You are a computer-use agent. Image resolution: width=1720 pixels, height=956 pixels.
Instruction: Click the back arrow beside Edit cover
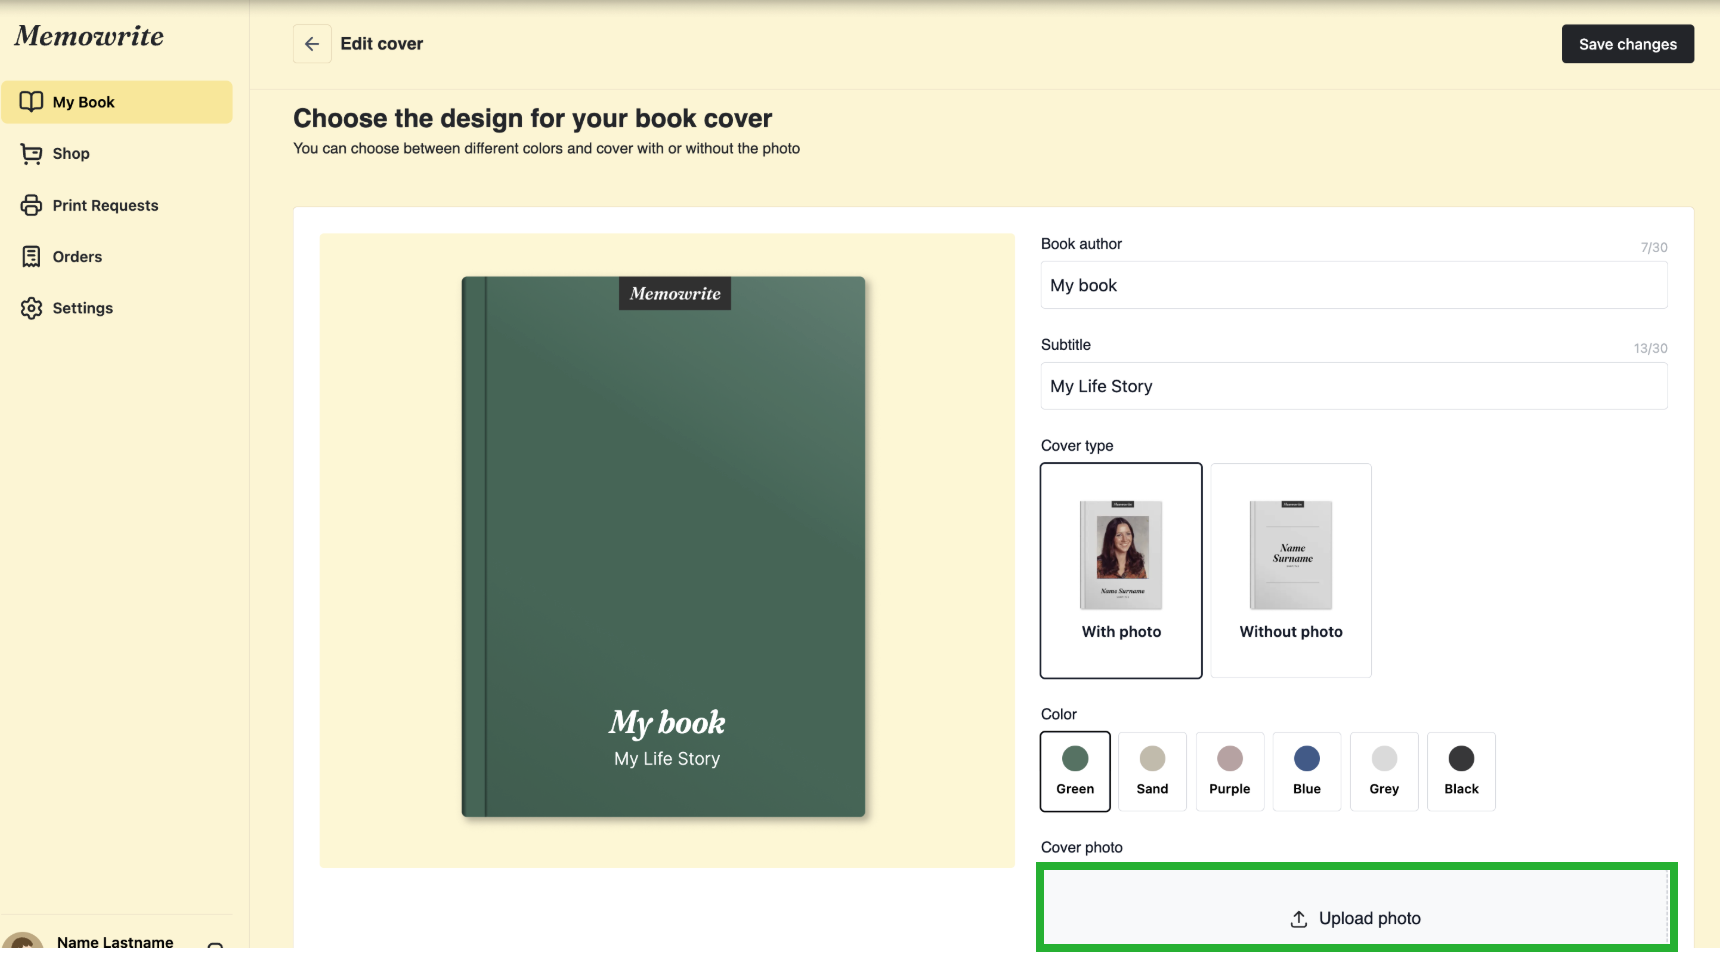[x=312, y=44]
